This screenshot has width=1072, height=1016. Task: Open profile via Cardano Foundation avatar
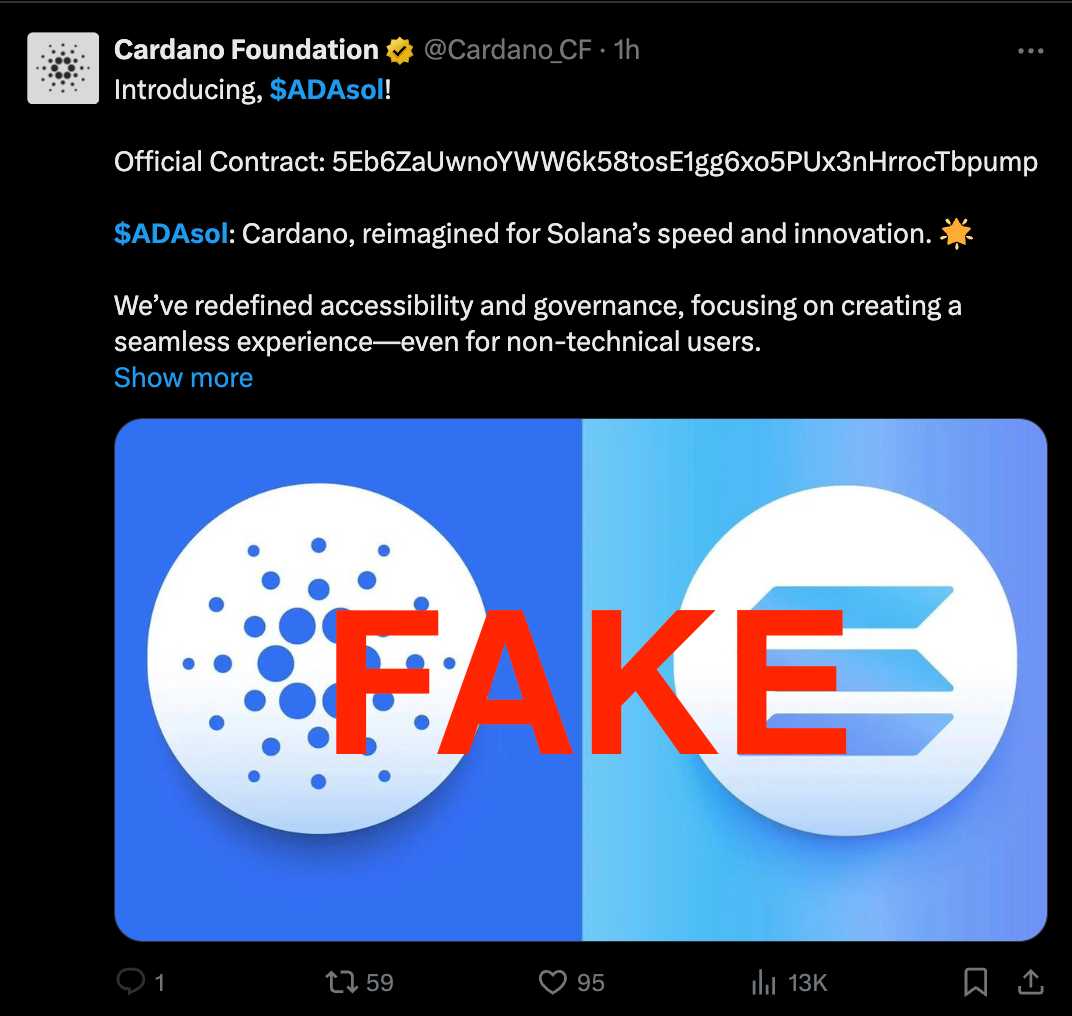pyautogui.click(x=62, y=67)
